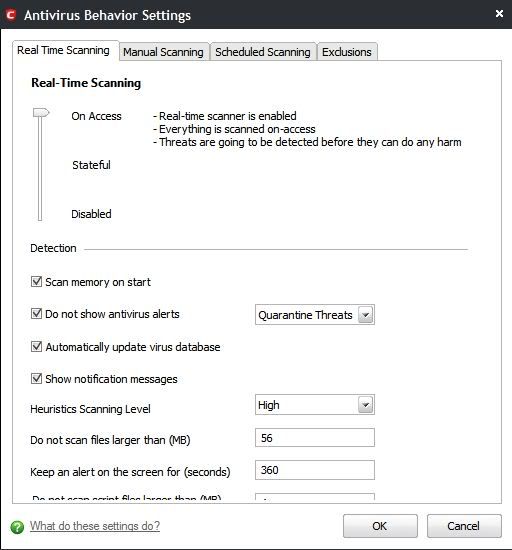This screenshot has height=550, width=512.
Task: Open the Scheduled Scanning tab
Action: 263,52
